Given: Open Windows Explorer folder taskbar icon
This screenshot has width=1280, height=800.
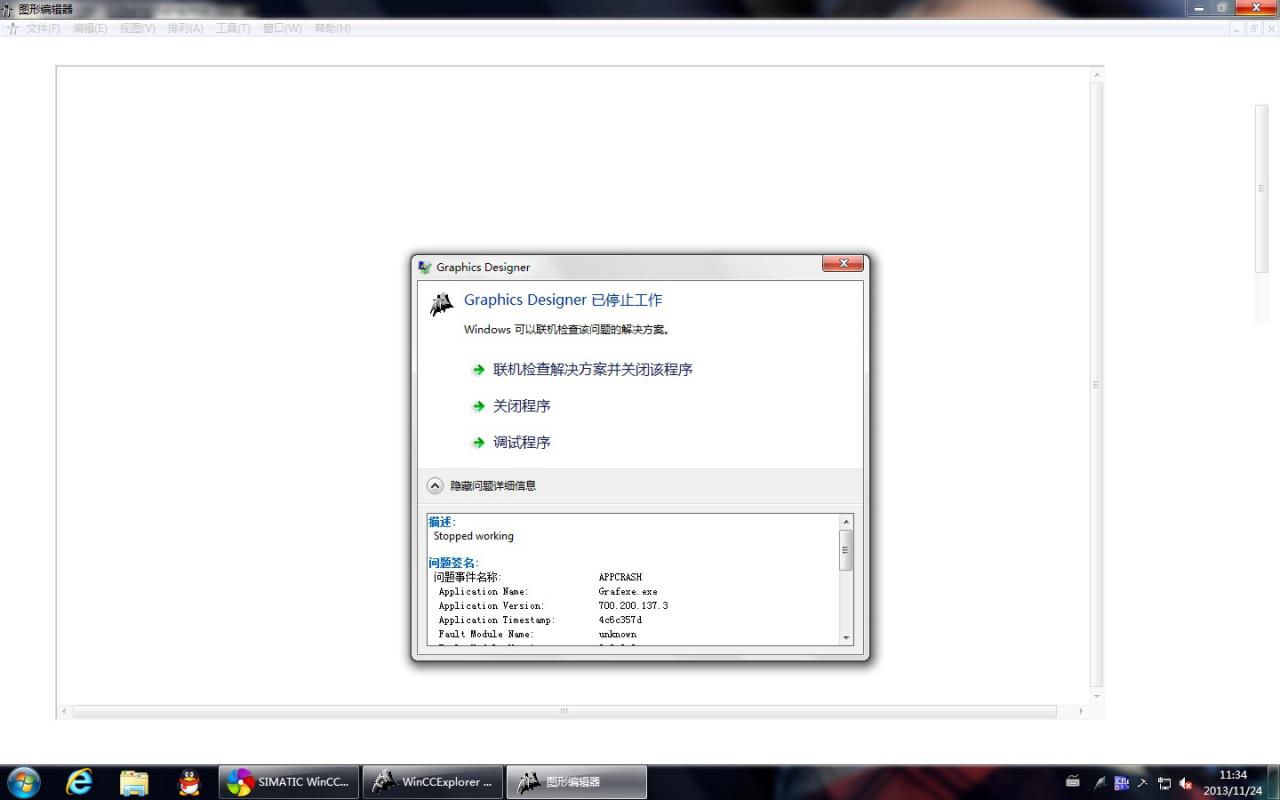Looking at the screenshot, I should tap(134, 782).
